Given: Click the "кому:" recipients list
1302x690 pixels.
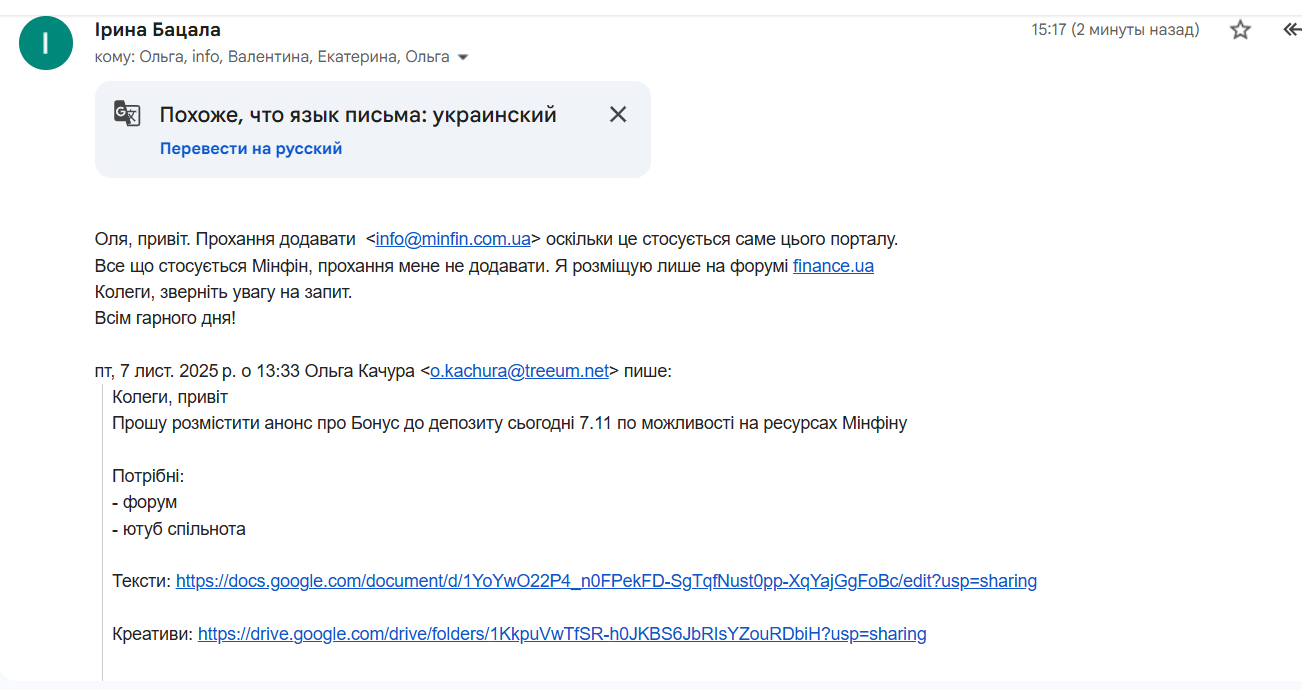Looking at the screenshot, I should click(x=272, y=57).
